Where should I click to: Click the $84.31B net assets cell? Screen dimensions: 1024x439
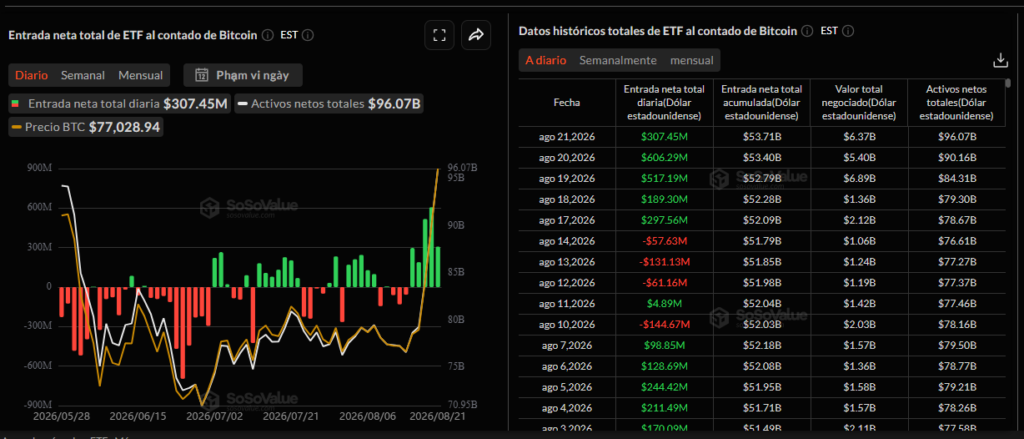click(956, 178)
